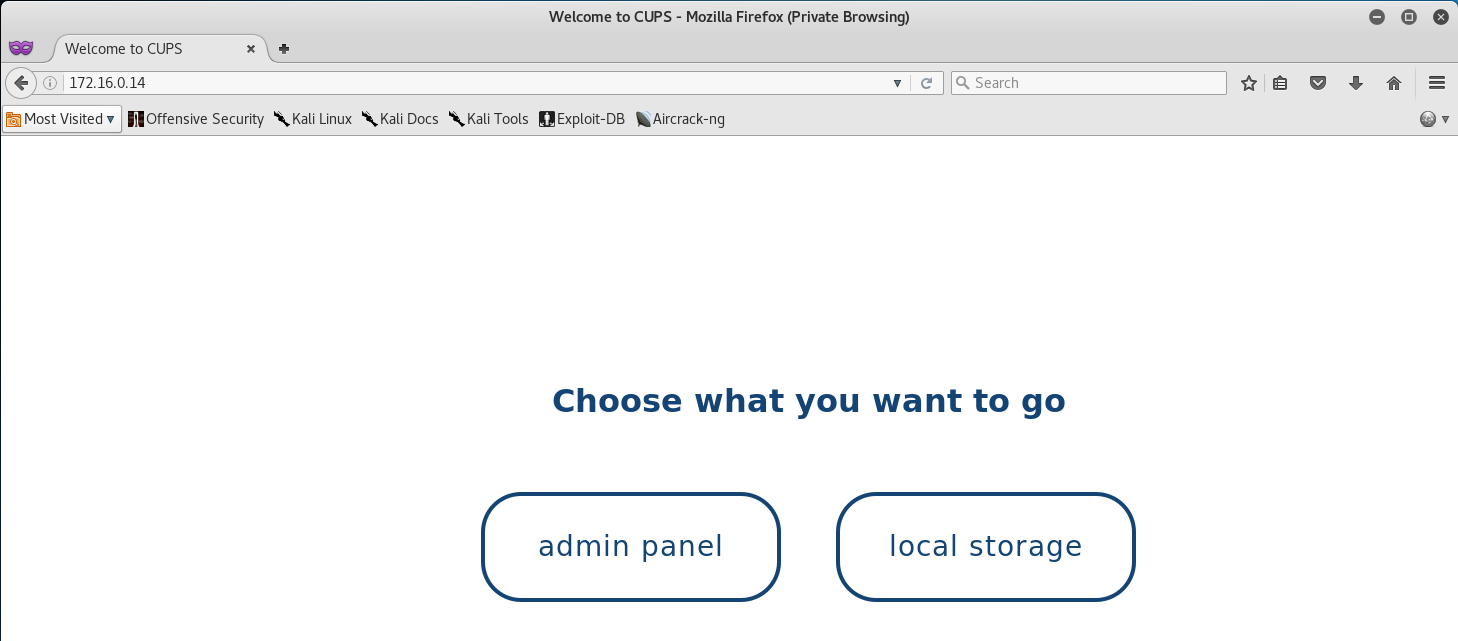Bookmark this page with the star icon
This screenshot has height=641, width=1458.
[x=1249, y=83]
